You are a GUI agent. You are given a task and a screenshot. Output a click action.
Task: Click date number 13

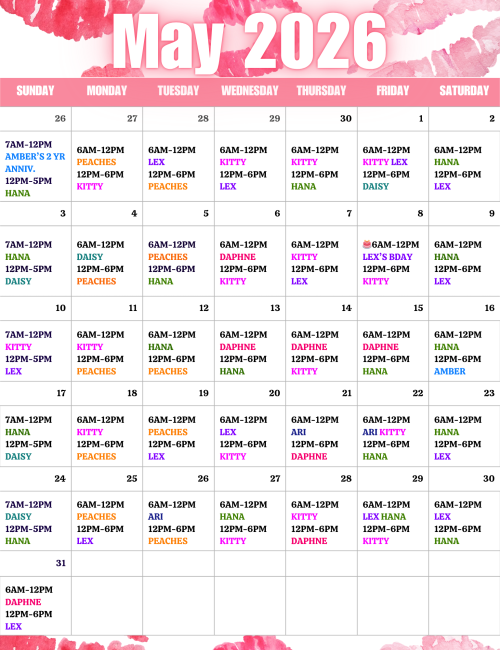275,308
